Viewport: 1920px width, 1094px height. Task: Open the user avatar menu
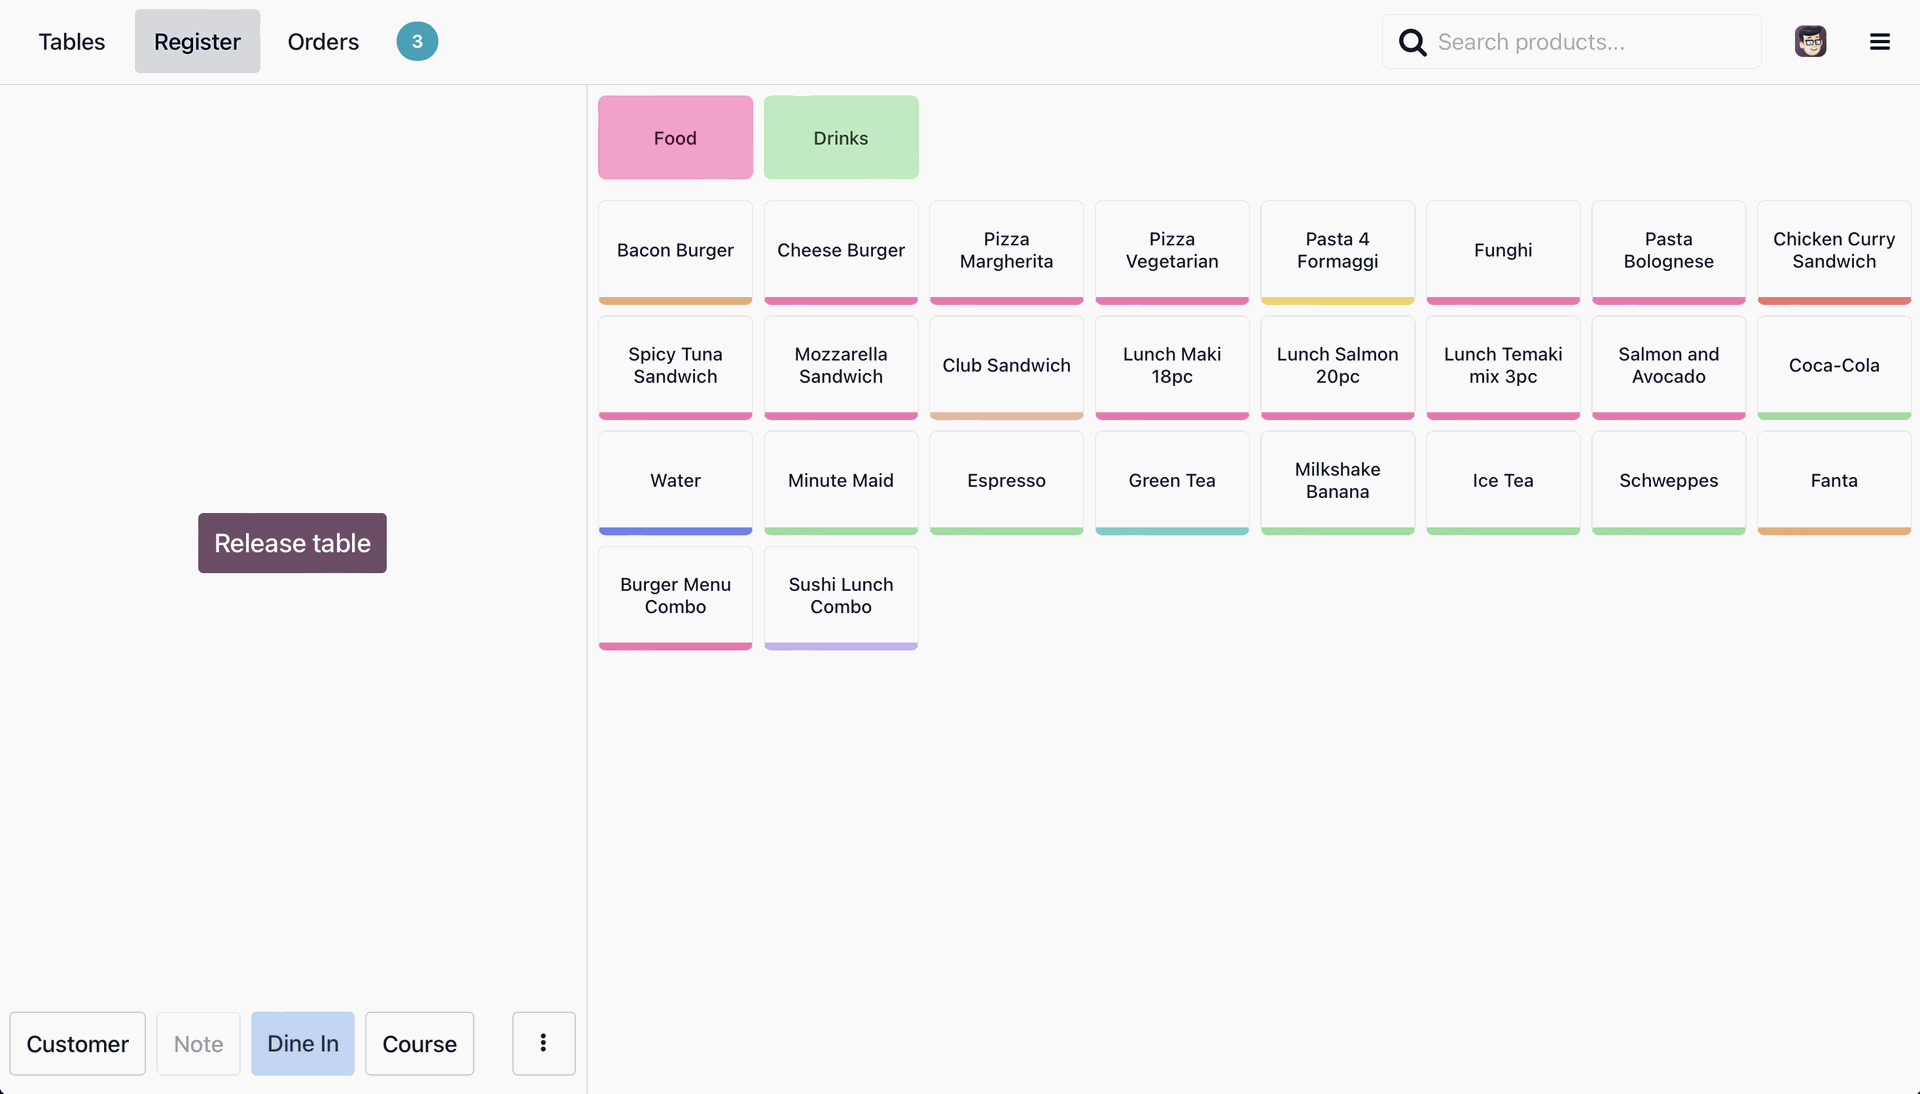click(1810, 41)
